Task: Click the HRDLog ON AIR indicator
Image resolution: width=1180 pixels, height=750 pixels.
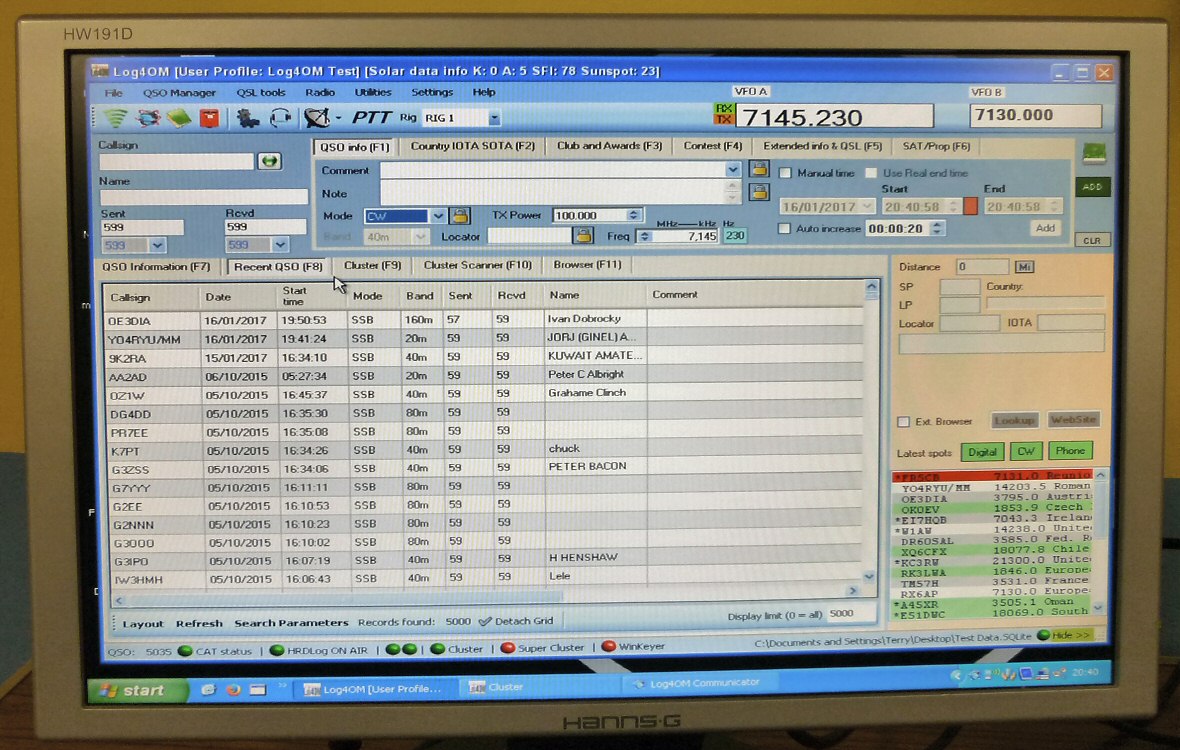Action: 276,650
